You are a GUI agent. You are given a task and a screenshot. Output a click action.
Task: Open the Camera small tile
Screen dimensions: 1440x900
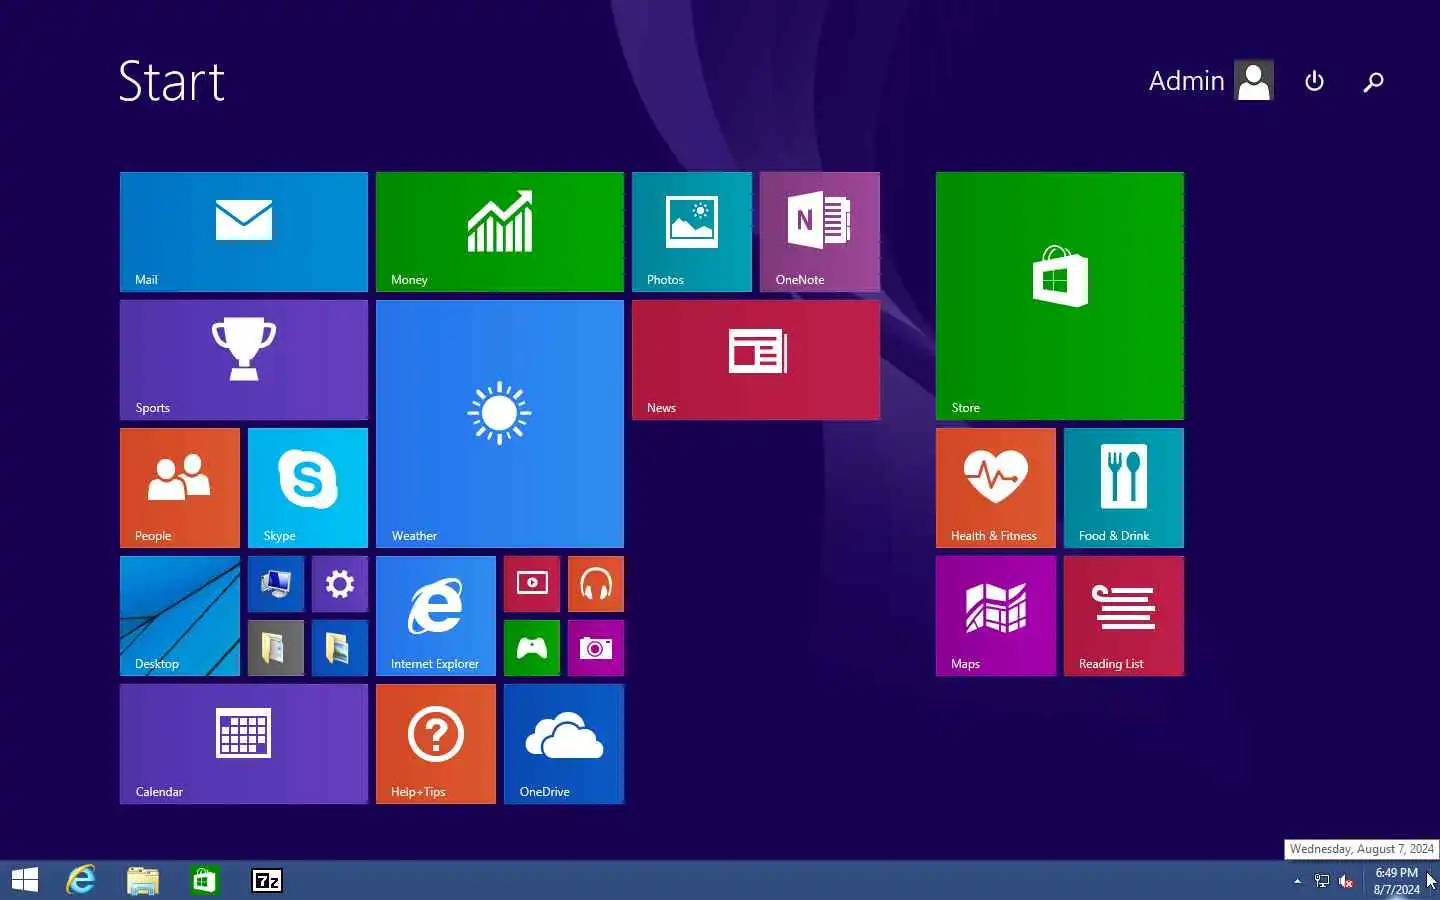[x=596, y=648]
